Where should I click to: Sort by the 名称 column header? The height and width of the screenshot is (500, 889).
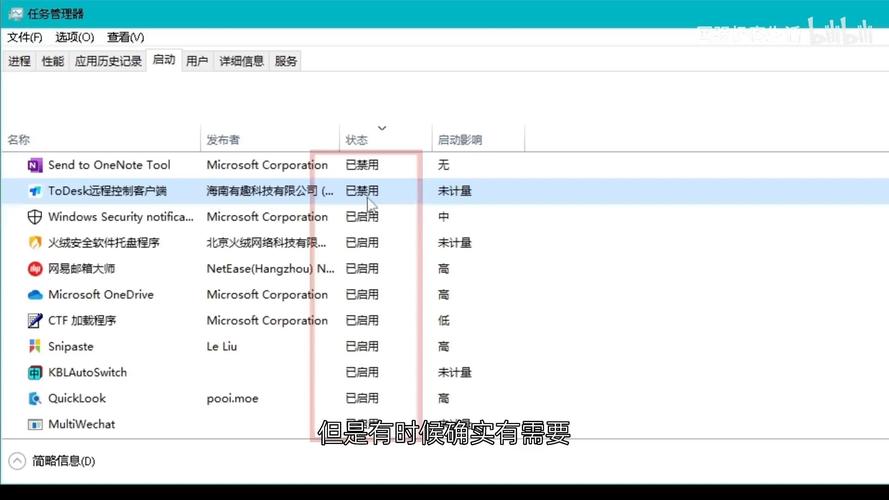[101, 139]
